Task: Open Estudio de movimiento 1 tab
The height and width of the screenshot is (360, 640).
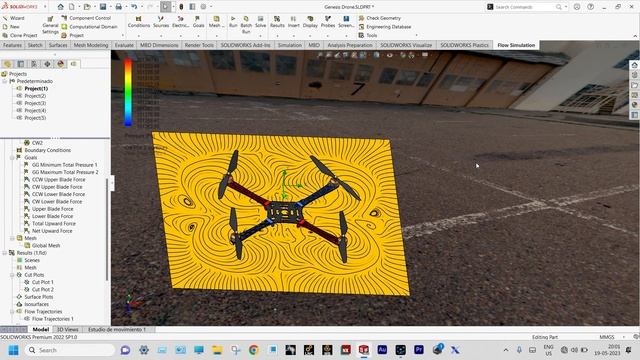Action: tap(117, 329)
